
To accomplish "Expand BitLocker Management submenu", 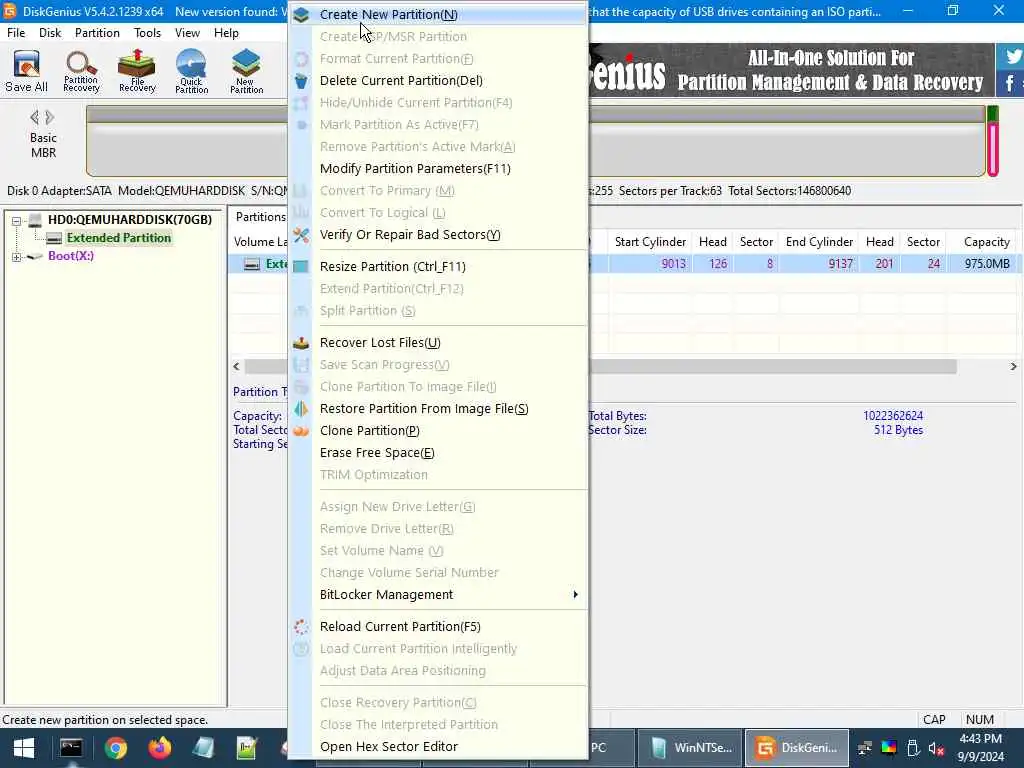I will pos(438,594).
